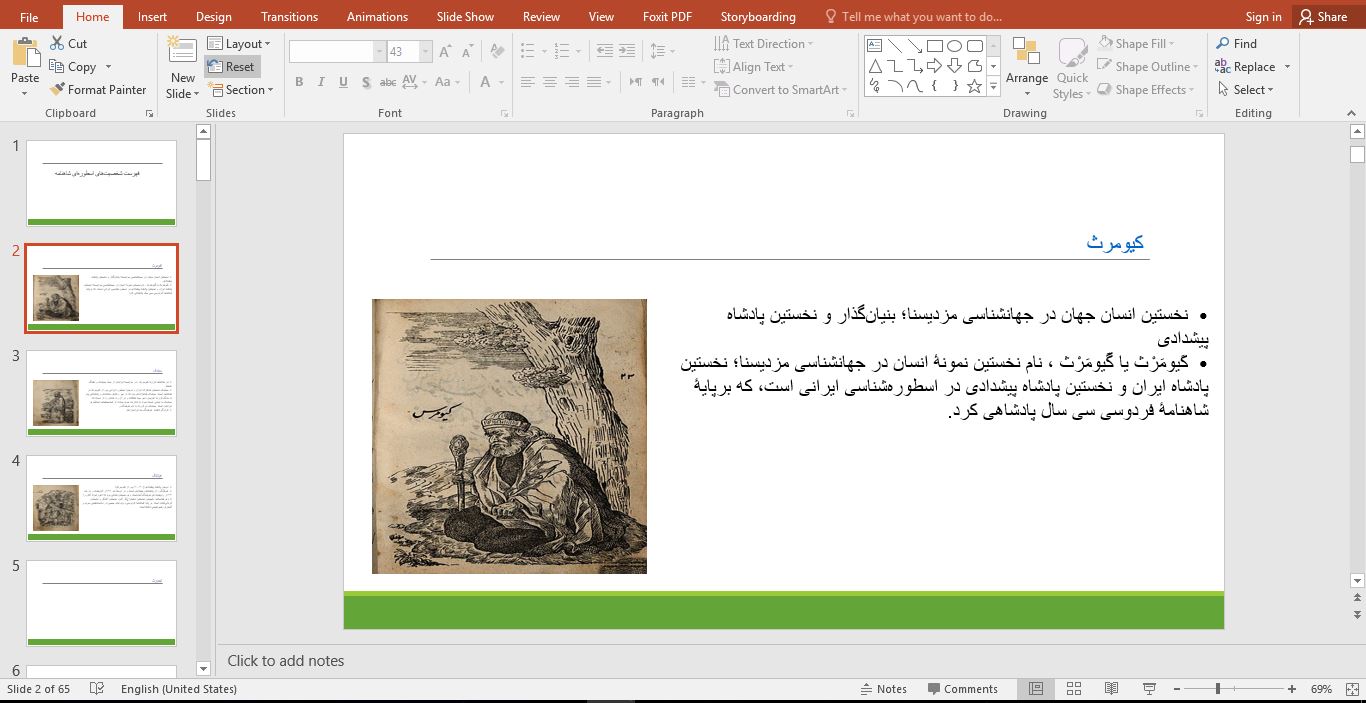1366x703 pixels.
Task: Open the Transitions tab
Action: [289, 17]
